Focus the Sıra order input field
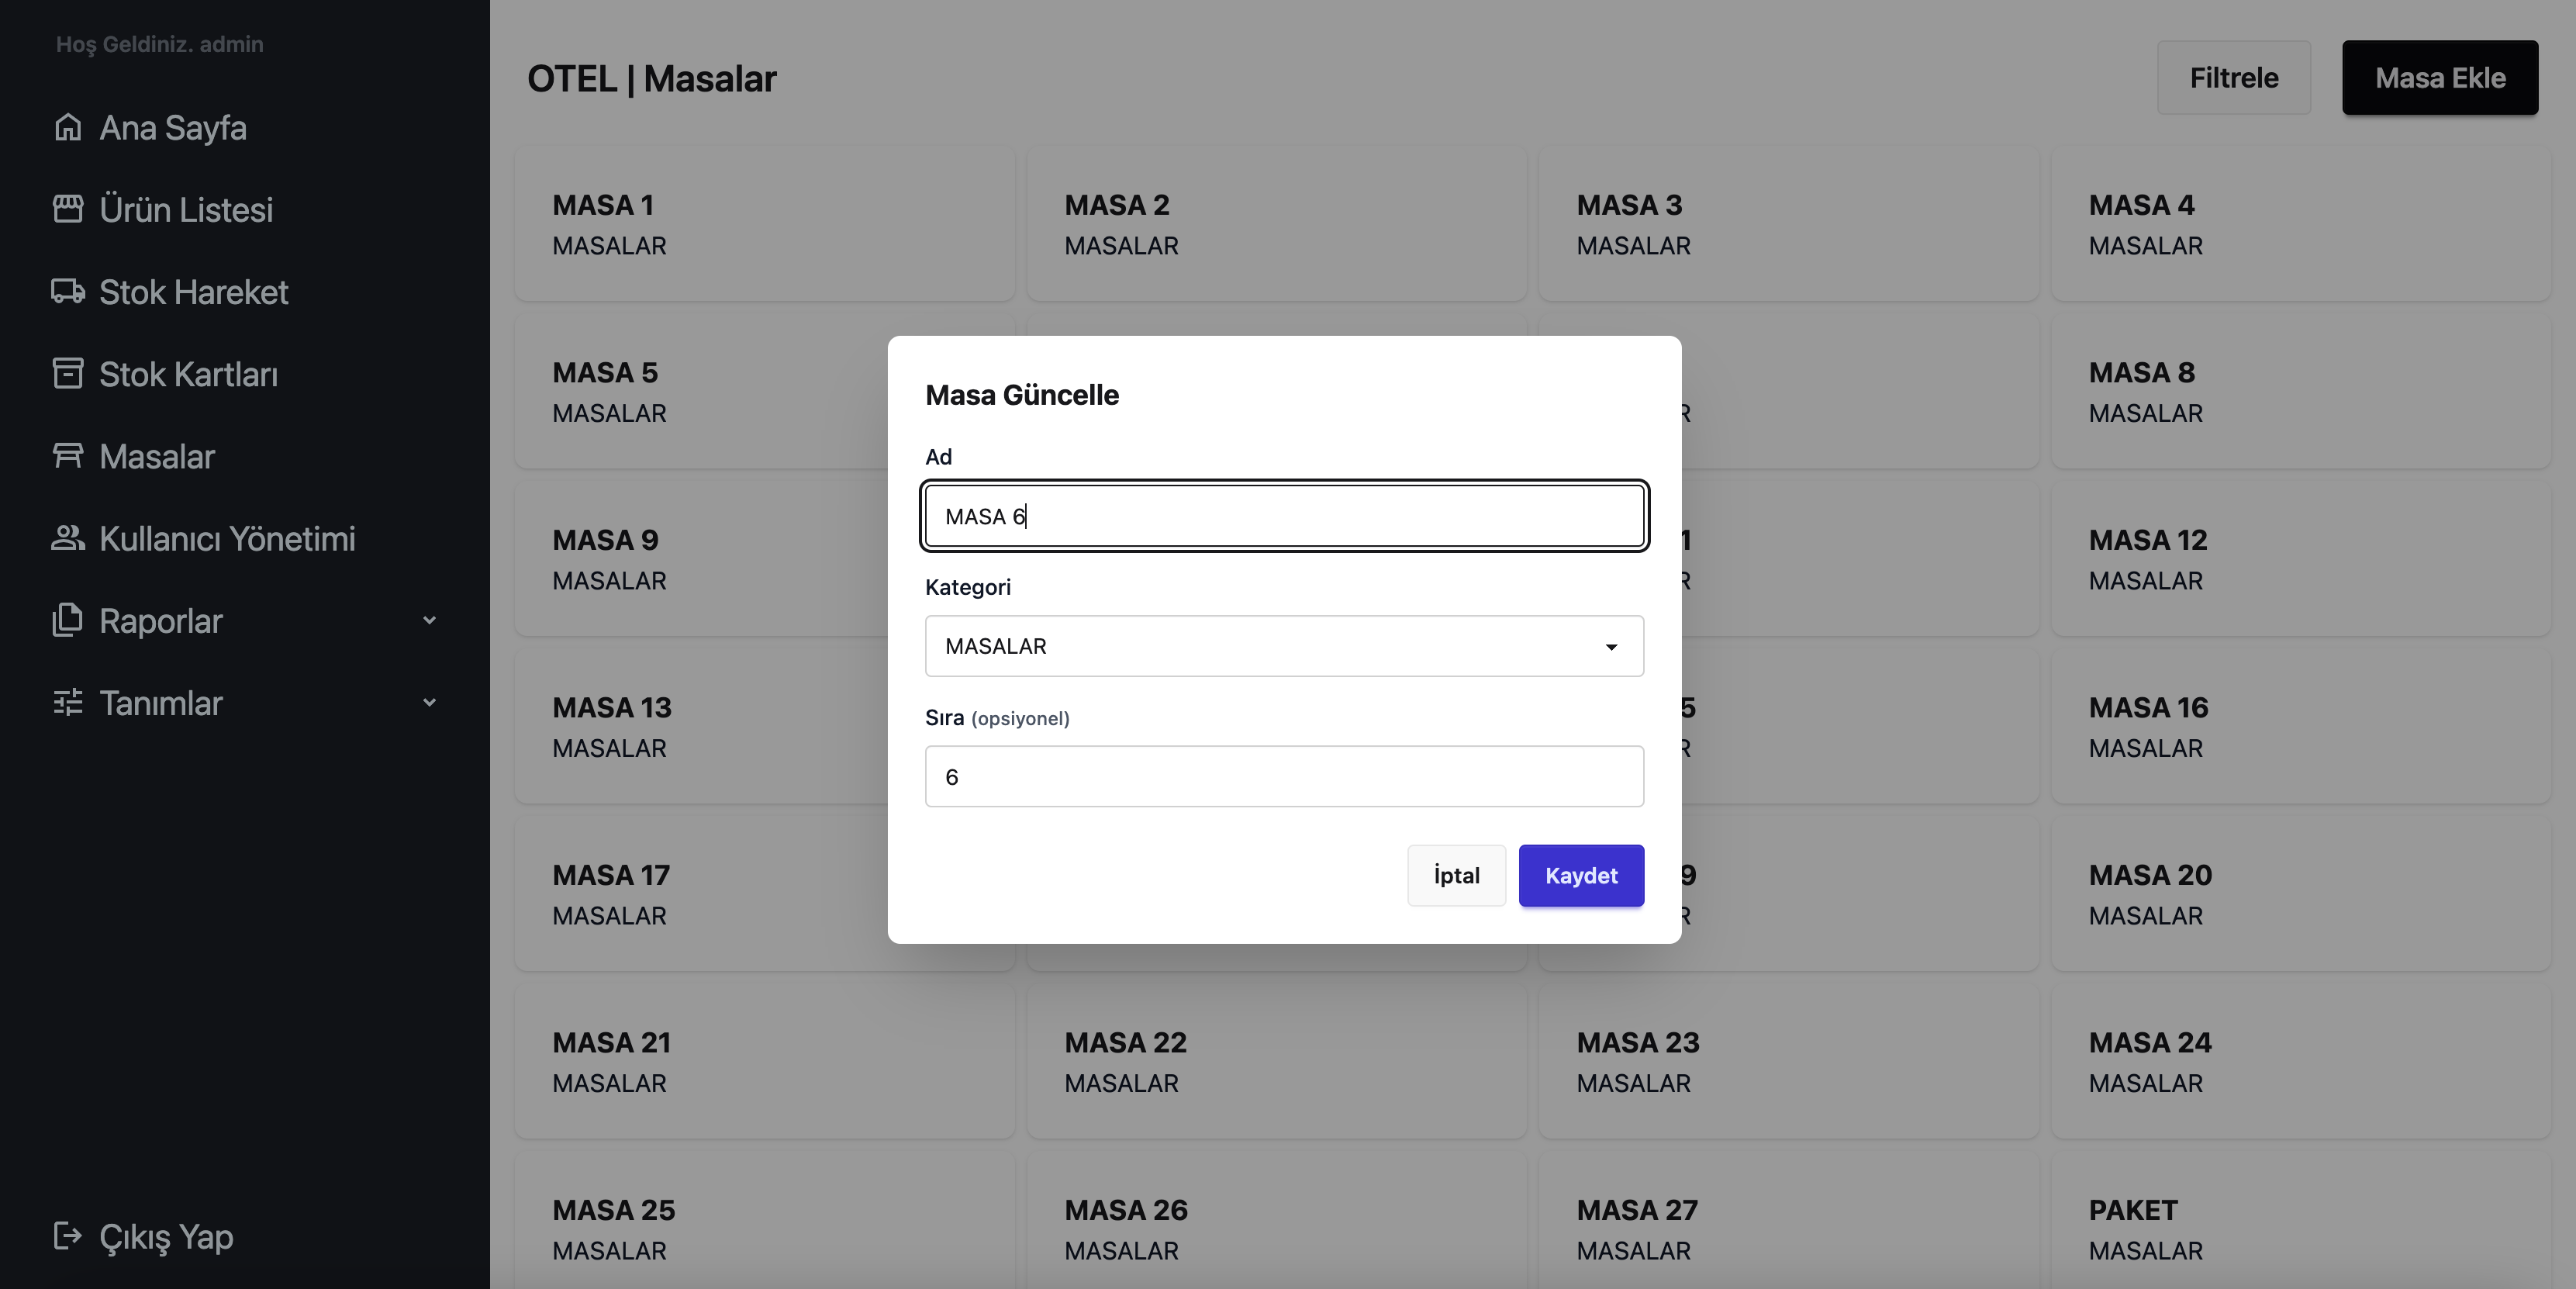The width and height of the screenshot is (2576, 1289). pyautogui.click(x=1283, y=776)
